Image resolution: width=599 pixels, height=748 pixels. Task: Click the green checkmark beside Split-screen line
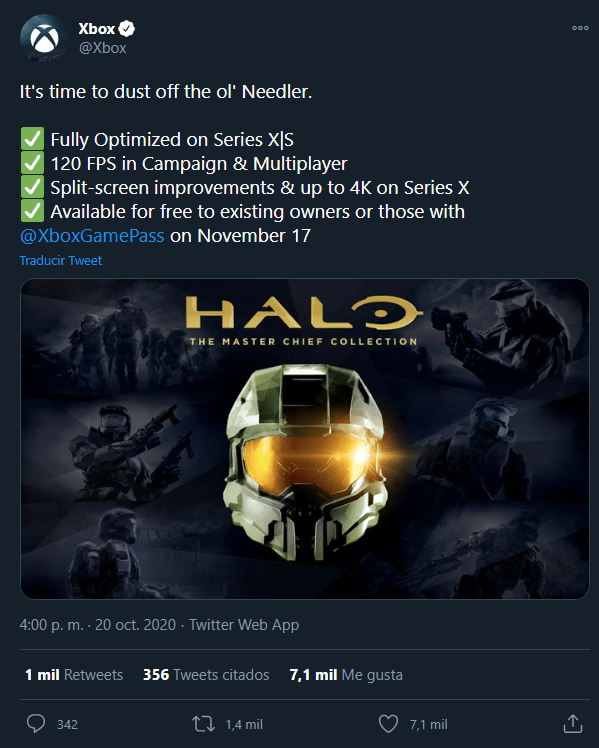[x=32, y=187]
